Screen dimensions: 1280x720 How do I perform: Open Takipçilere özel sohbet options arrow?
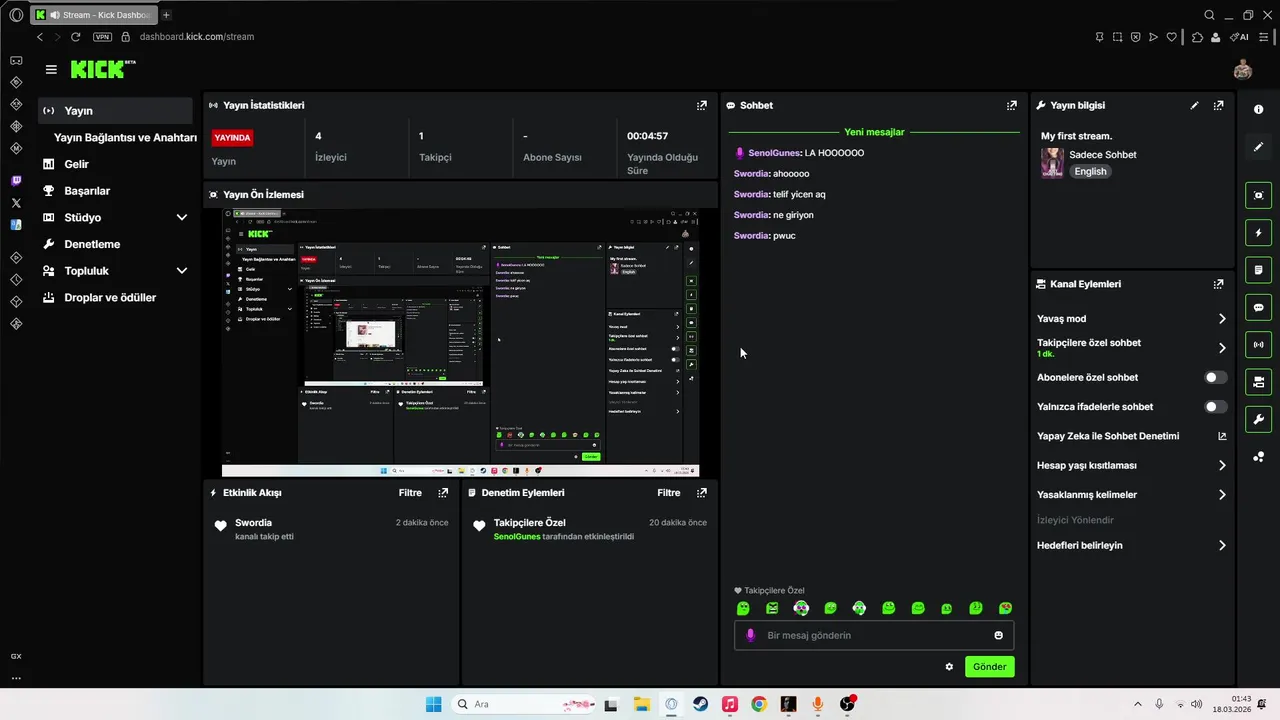point(1222,348)
